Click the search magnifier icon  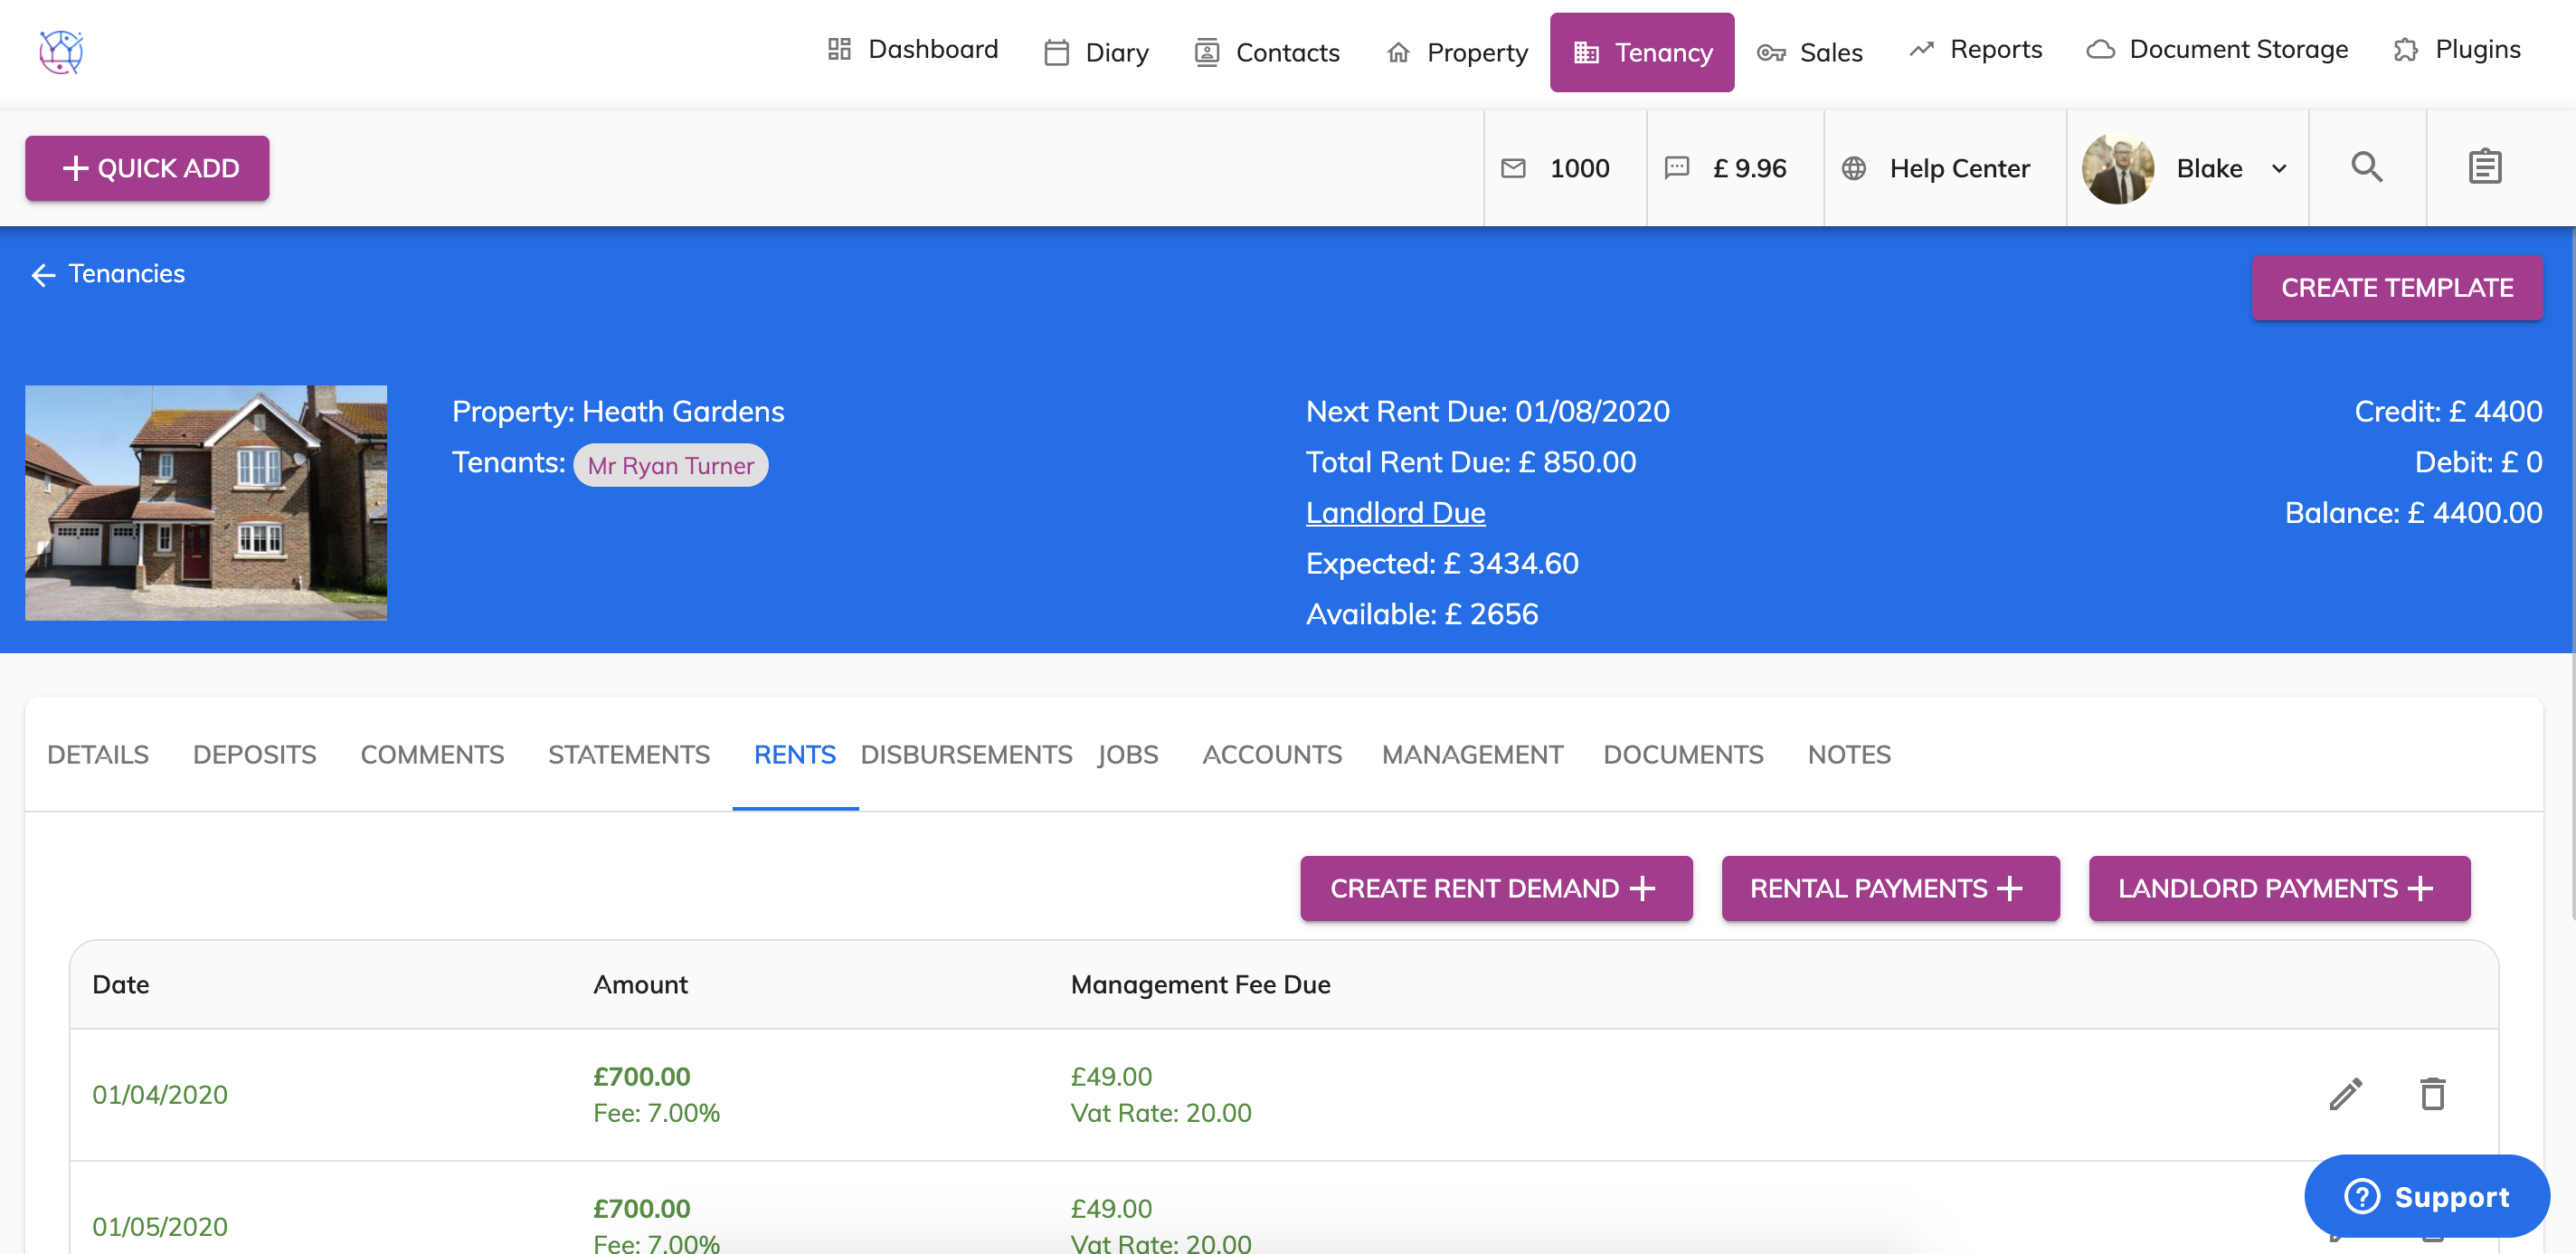point(2366,167)
